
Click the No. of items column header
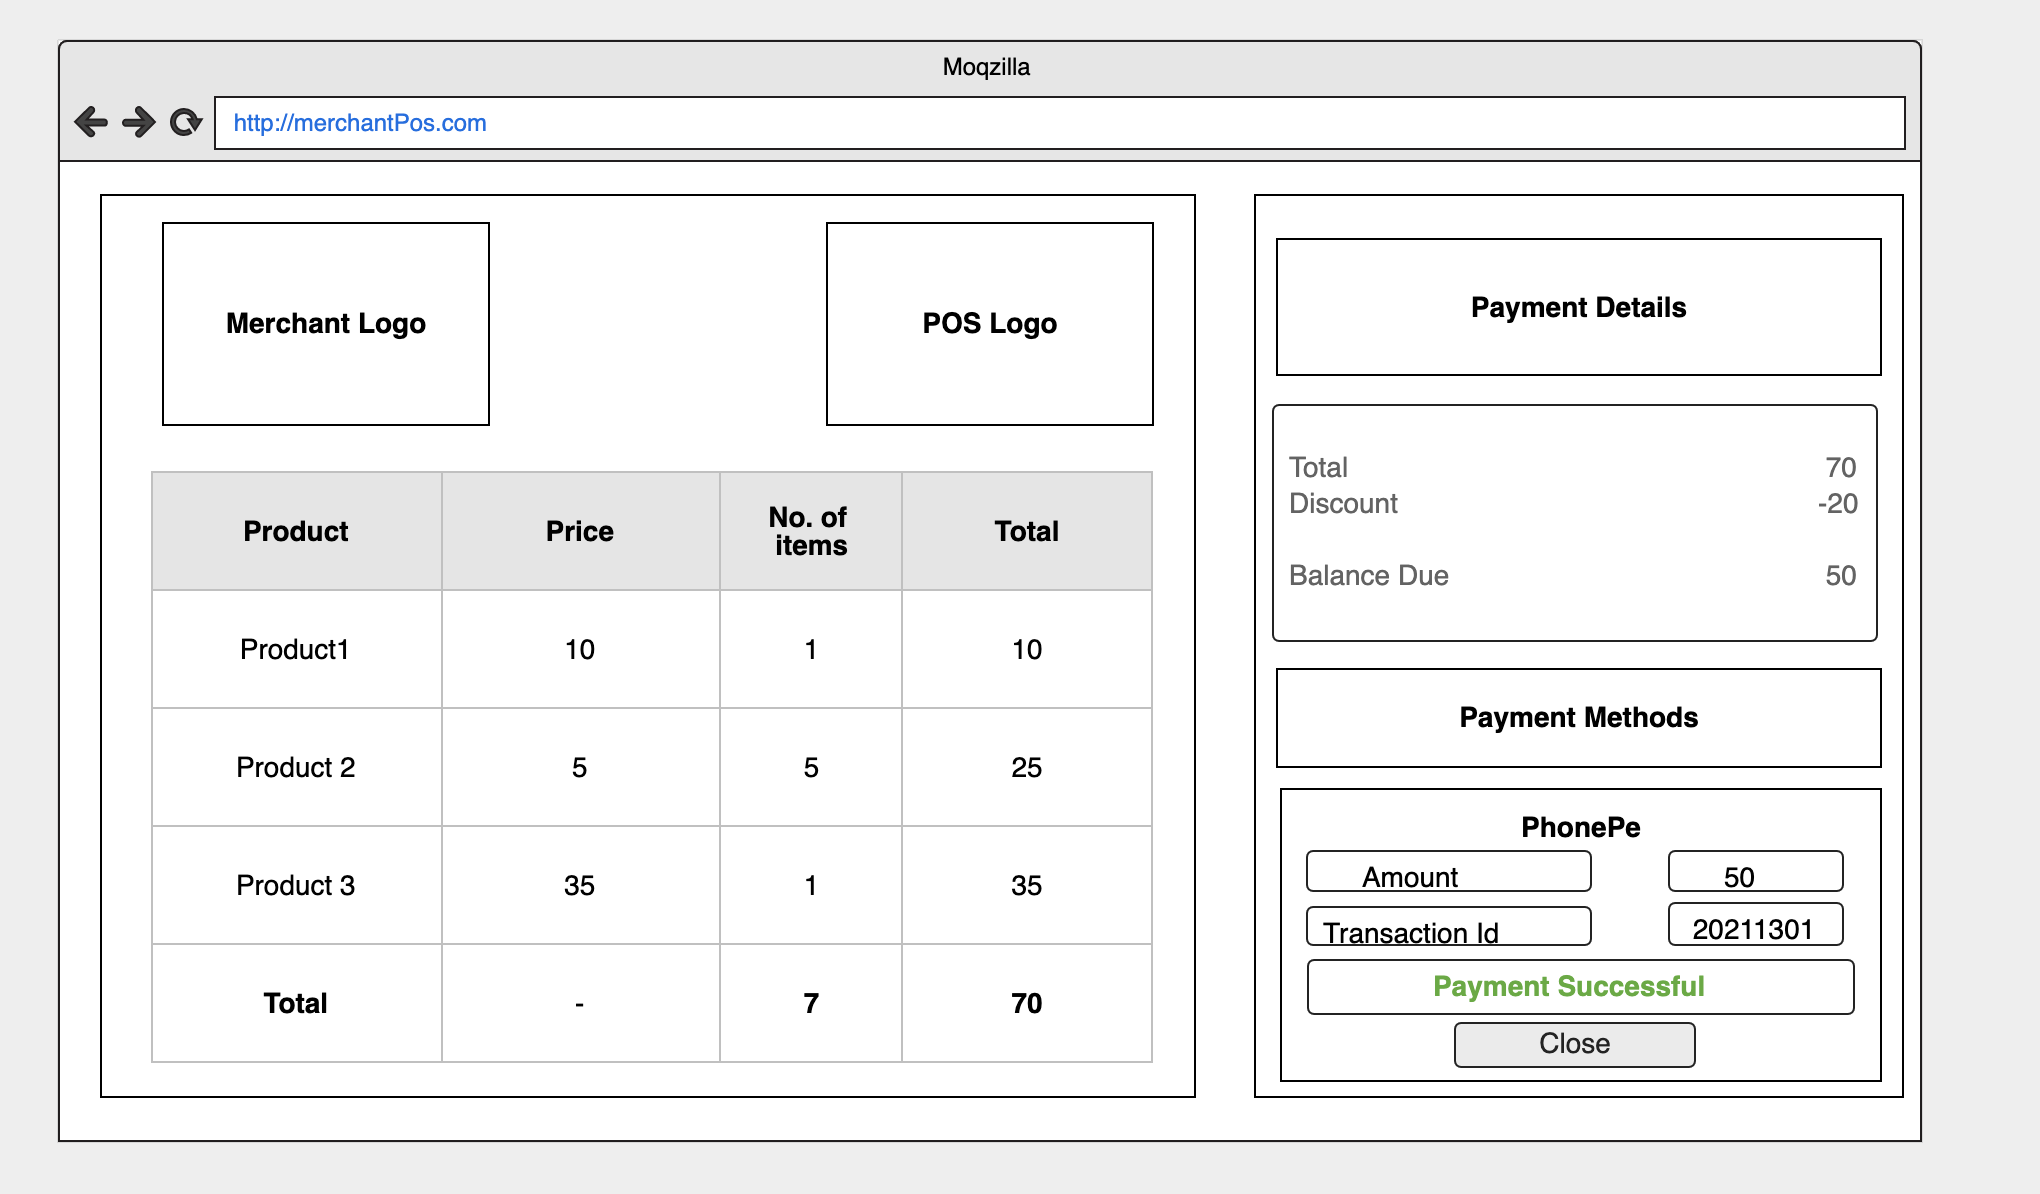(810, 531)
